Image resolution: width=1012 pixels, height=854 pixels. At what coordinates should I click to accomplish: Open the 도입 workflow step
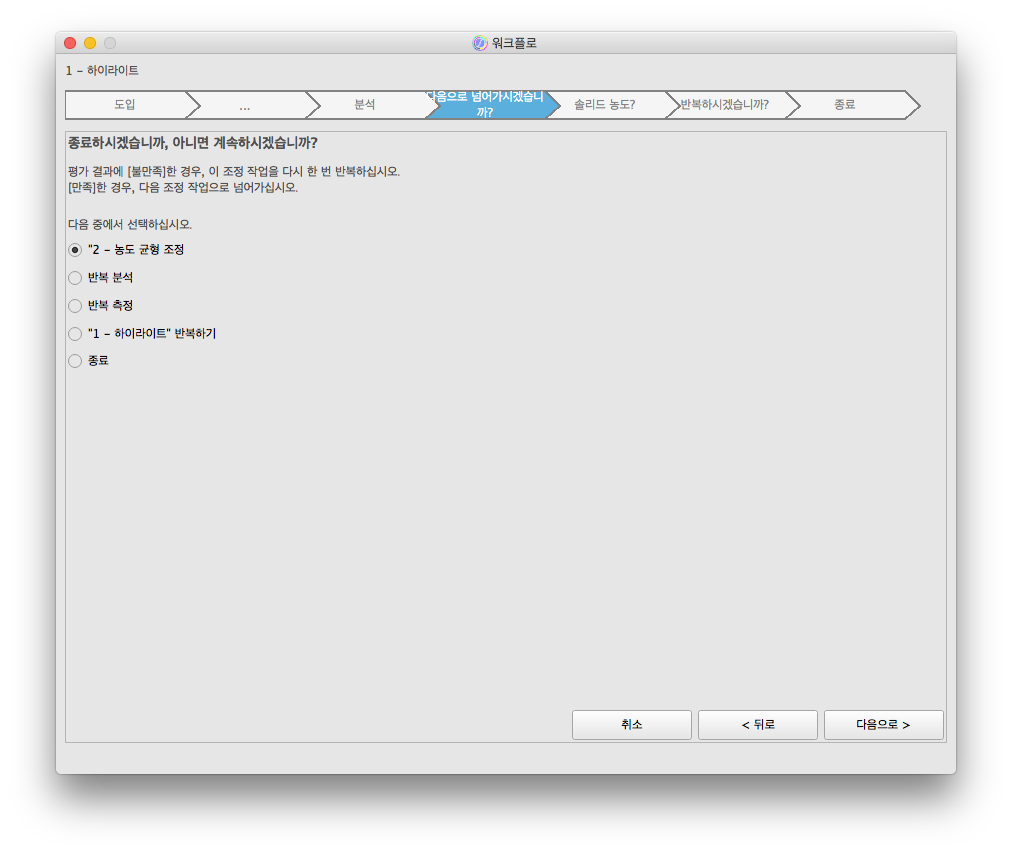pyautogui.click(x=125, y=105)
